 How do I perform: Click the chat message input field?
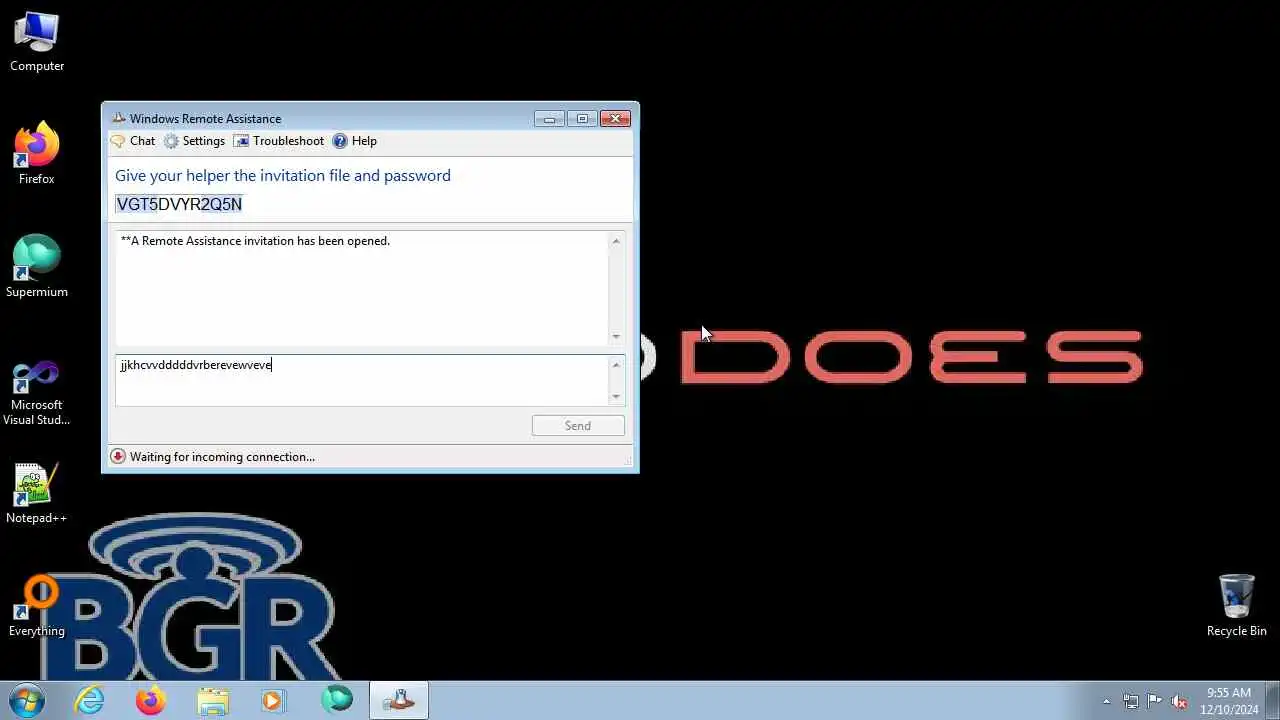coord(361,380)
